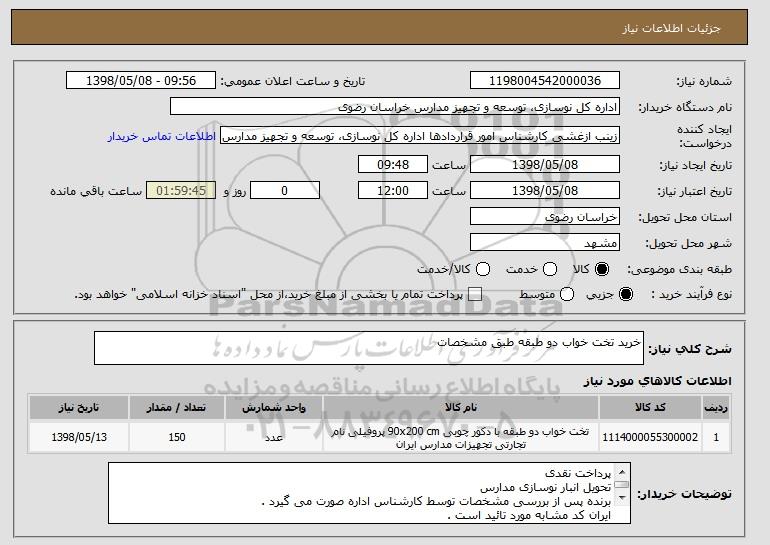Click the تعداد / مقدار column header
This screenshot has width=770, height=545.
pyautogui.click(x=176, y=408)
